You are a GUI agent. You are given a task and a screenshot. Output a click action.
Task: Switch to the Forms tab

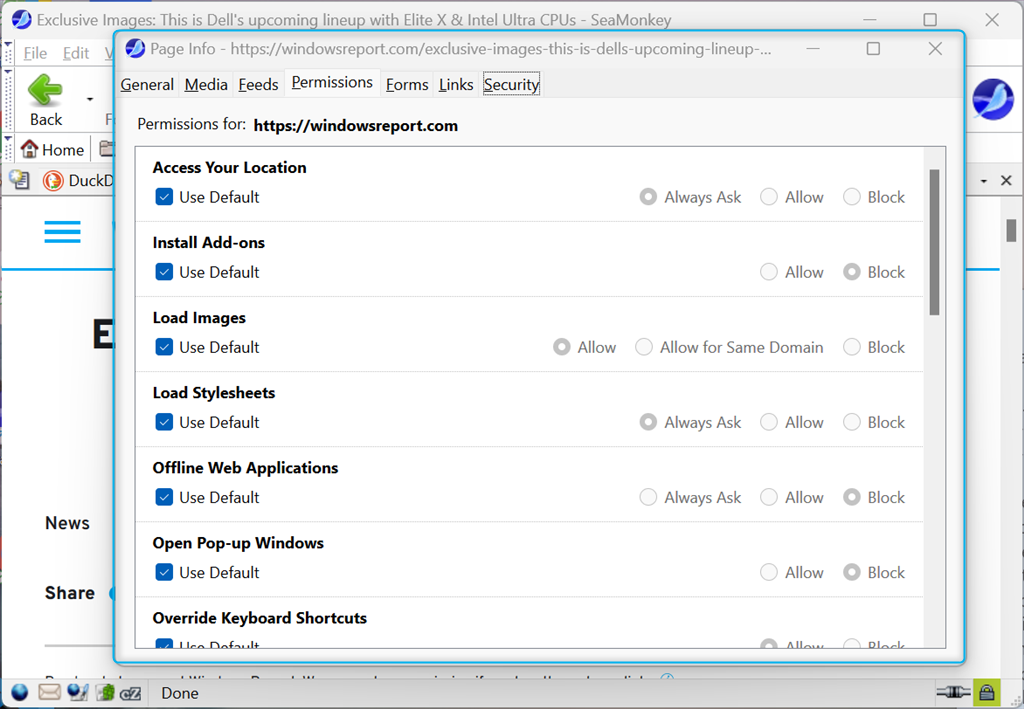(407, 84)
